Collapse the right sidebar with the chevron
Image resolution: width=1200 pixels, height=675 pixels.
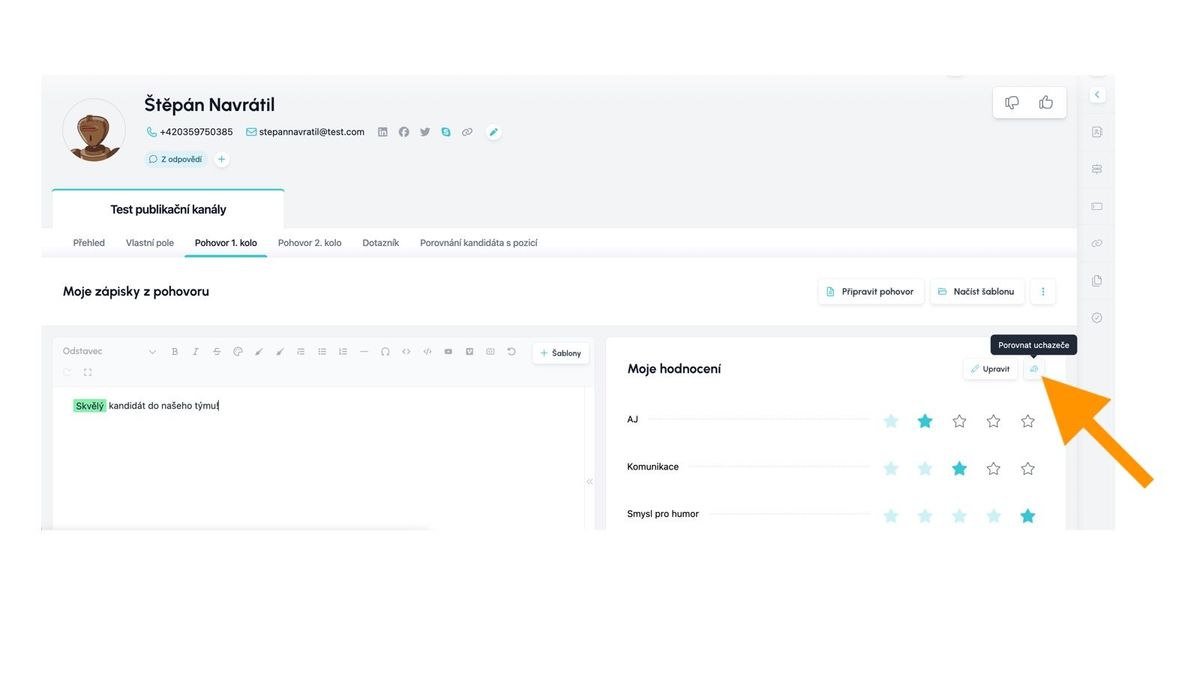1097,95
